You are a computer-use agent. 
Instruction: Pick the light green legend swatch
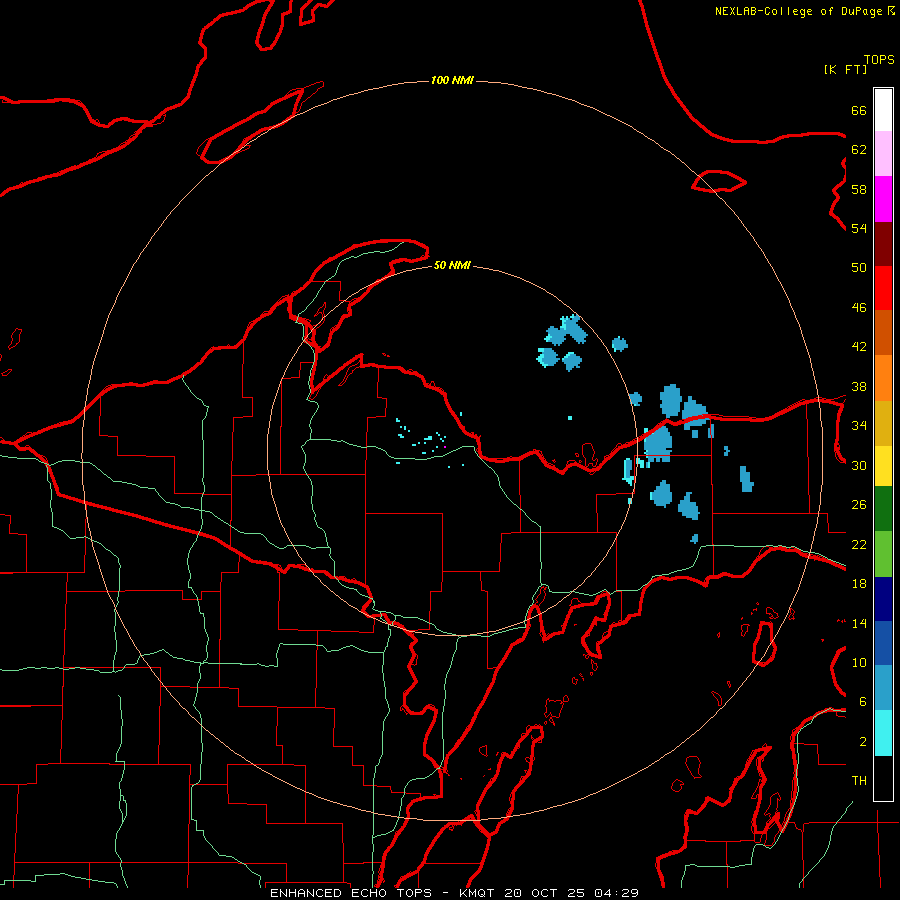(x=883, y=554)
